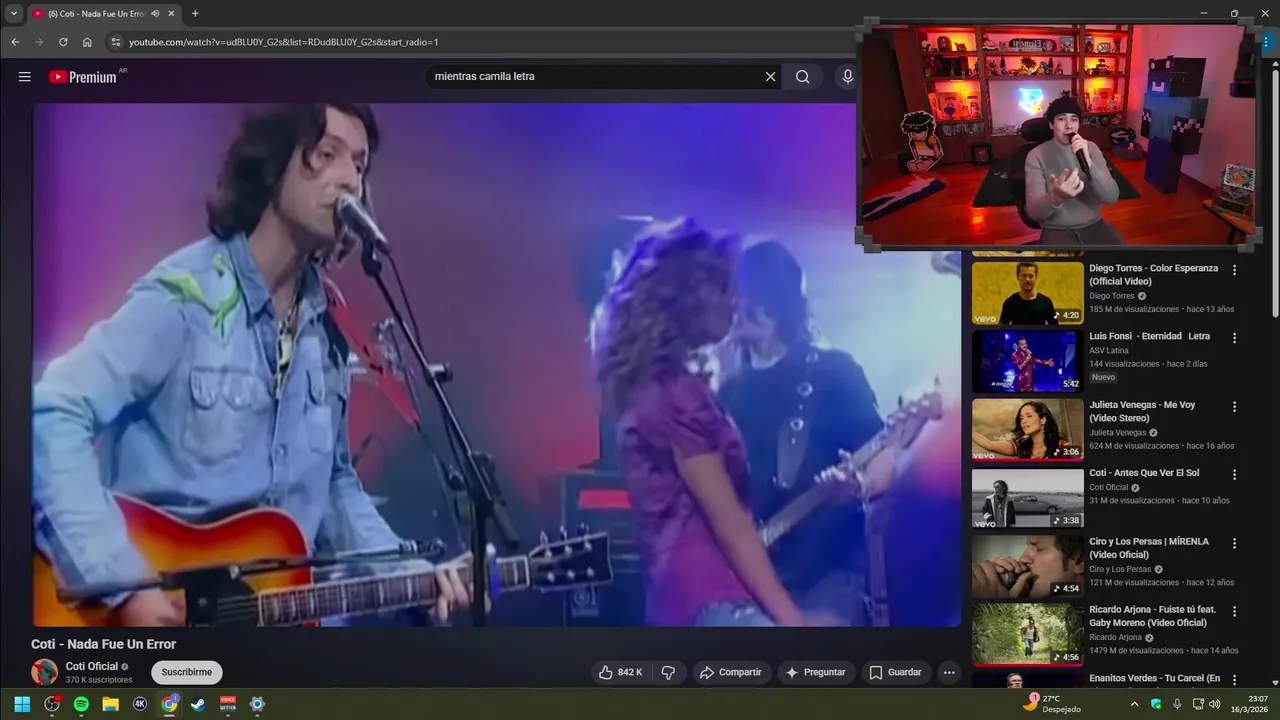The image size is (1280, 720).
Task: View site information icon in address bar
Action: (115, 42)
